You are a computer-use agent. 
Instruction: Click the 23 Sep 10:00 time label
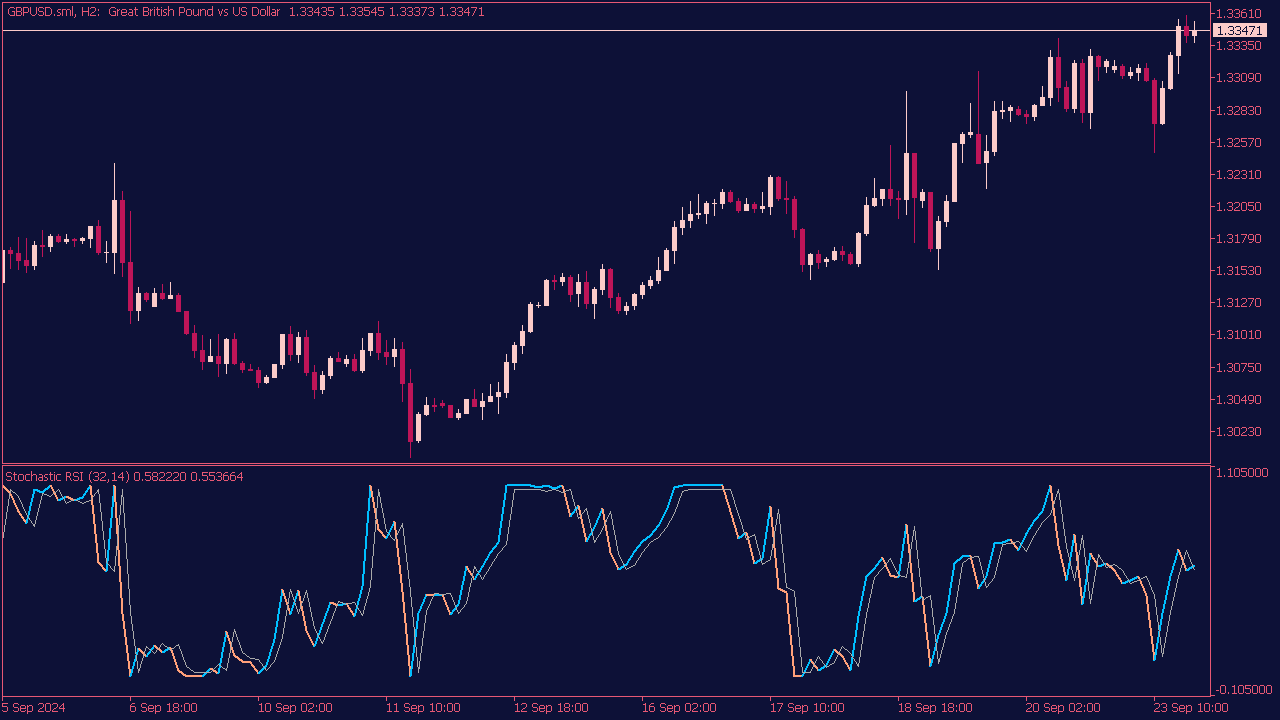click(x=1190, y=707)
